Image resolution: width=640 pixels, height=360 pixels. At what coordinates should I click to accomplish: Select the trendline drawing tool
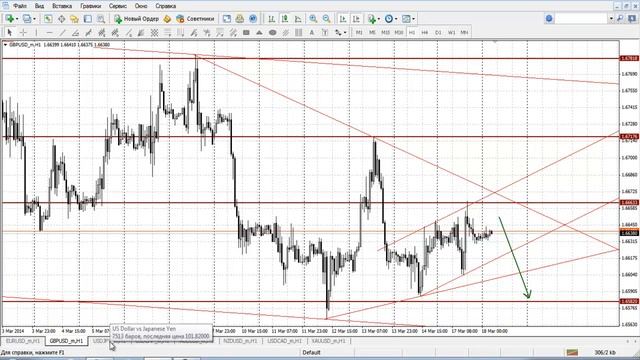point(62,32)
